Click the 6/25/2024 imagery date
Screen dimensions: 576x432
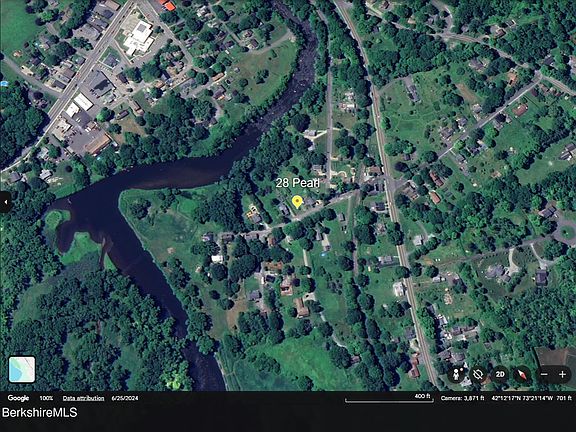125,398
